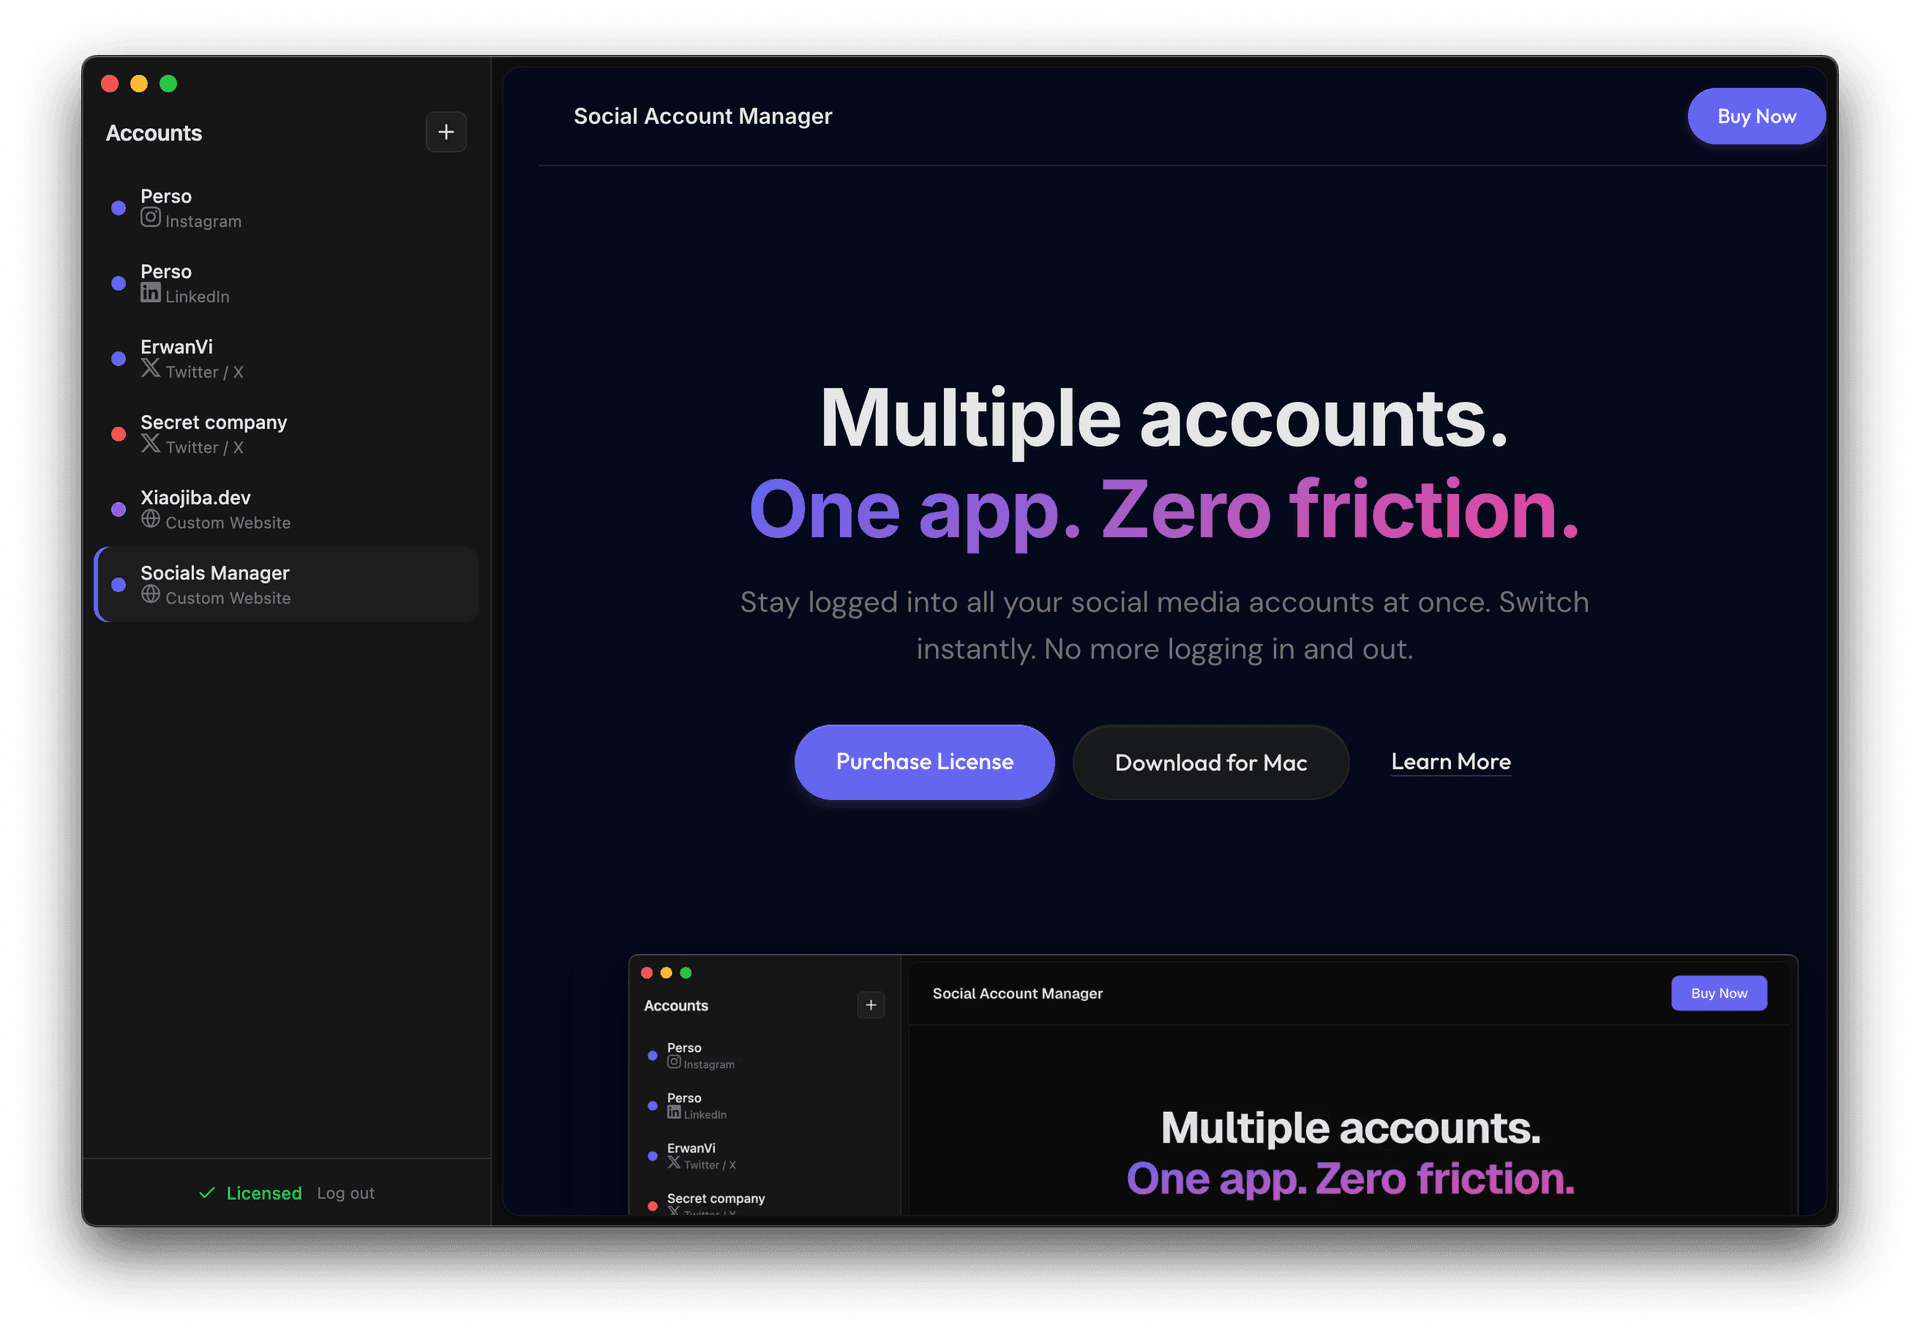
Task: Click the Purchase License button
Action: point(923,762)
